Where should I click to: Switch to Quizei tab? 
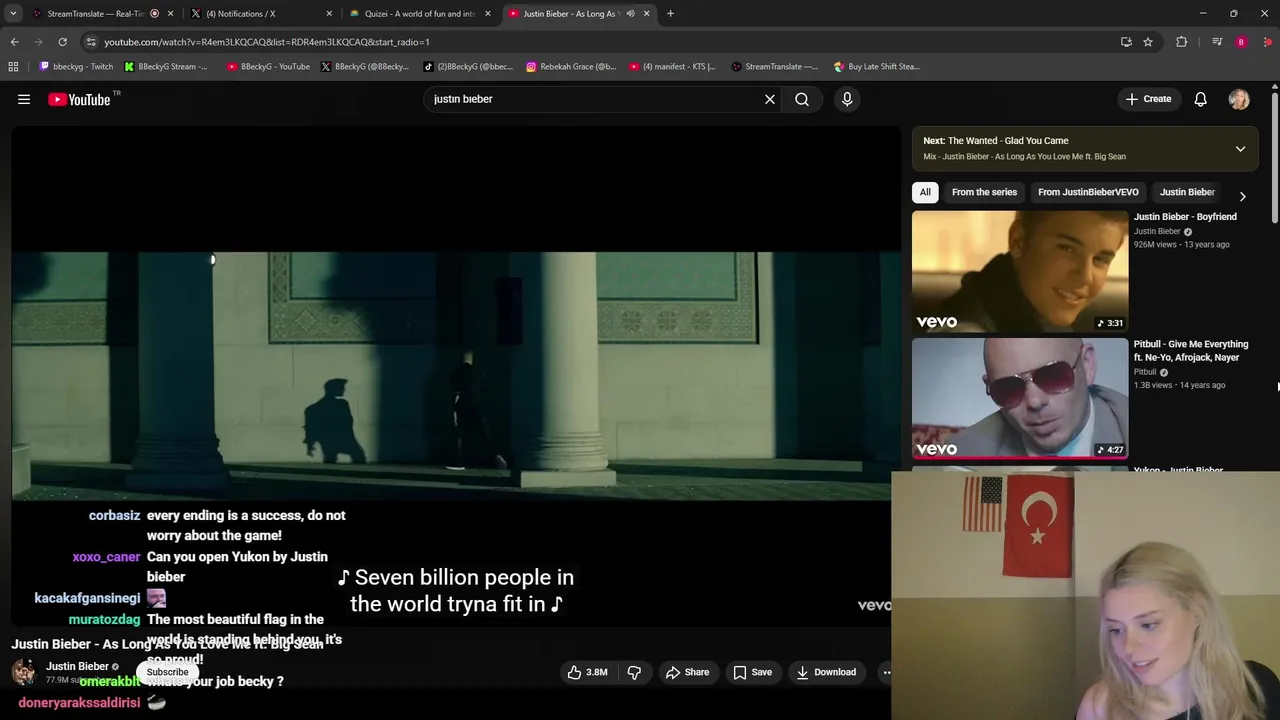[x=418, y=14]
